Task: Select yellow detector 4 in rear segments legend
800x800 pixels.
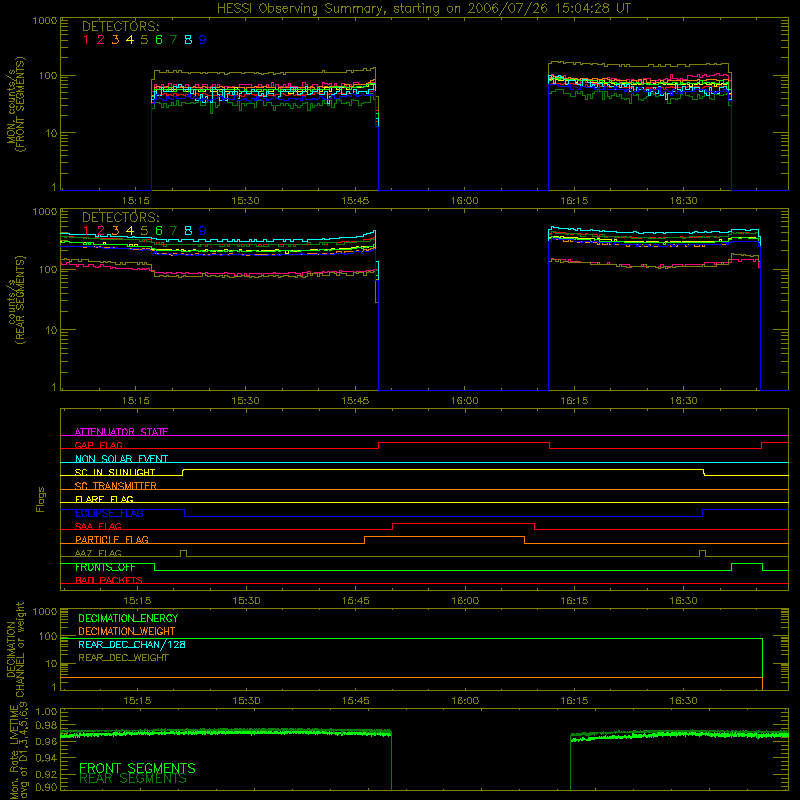Action: 130,231
